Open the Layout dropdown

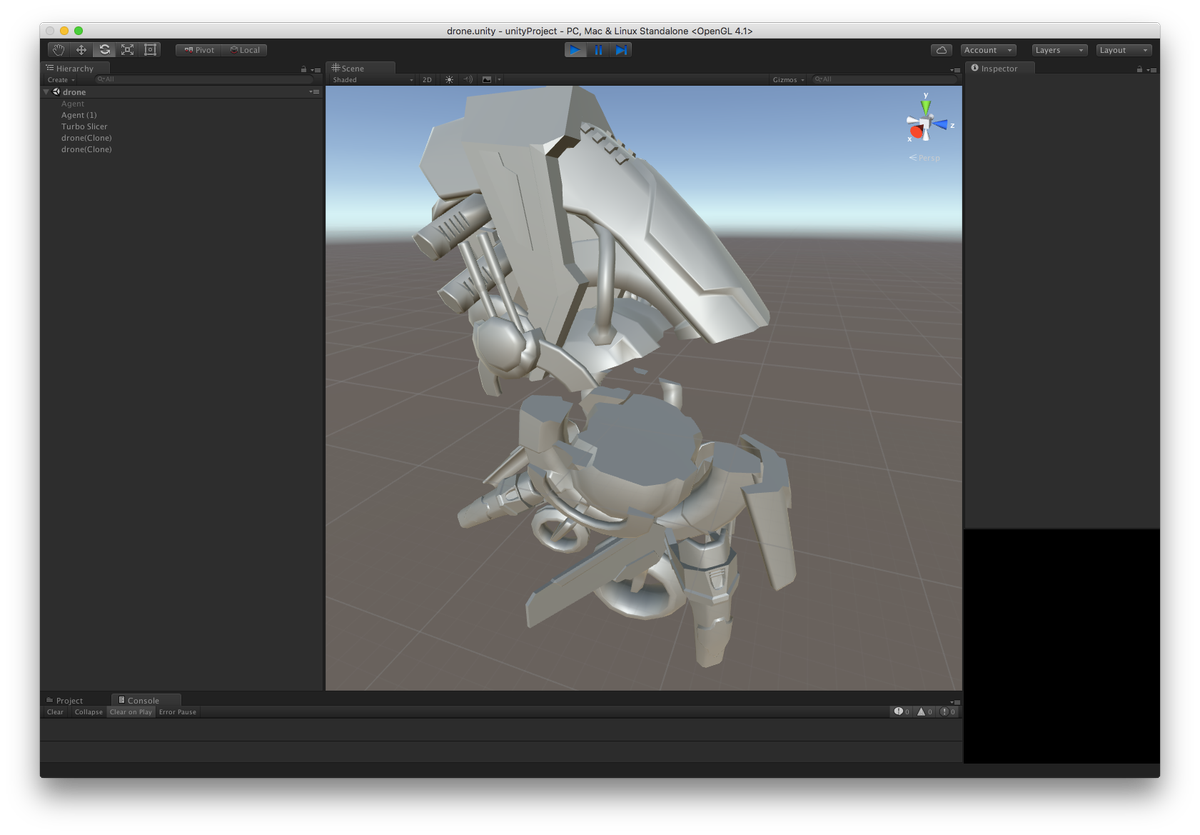click(1124, 50)
